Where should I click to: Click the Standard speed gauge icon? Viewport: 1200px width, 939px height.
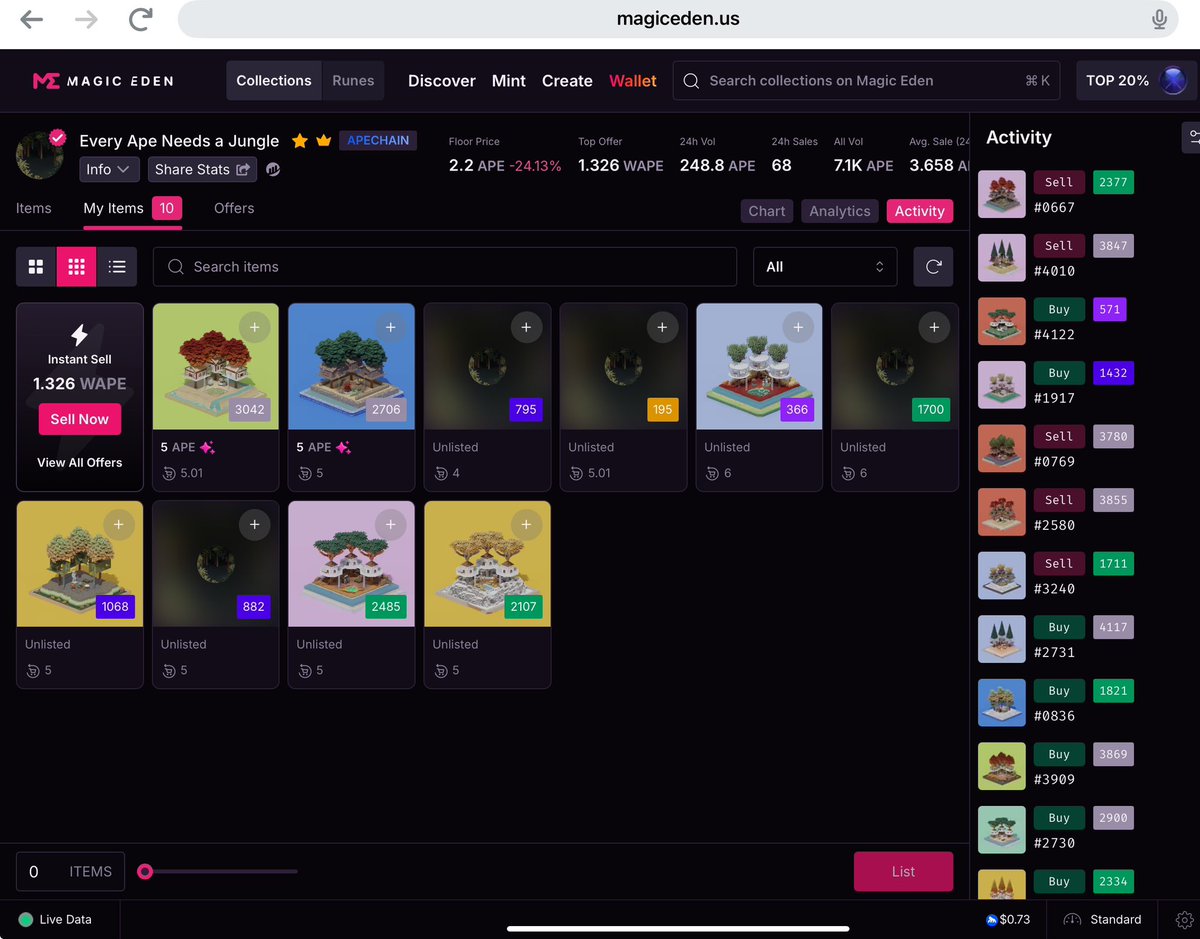tap(1073, 920)
